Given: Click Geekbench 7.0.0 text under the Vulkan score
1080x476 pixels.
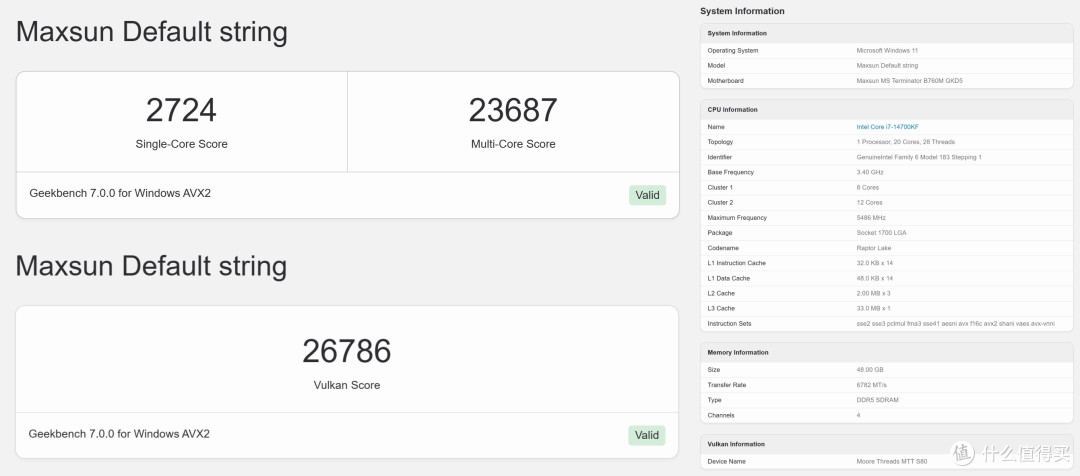Looking at the screenshot, I should (x=119, y=434).
